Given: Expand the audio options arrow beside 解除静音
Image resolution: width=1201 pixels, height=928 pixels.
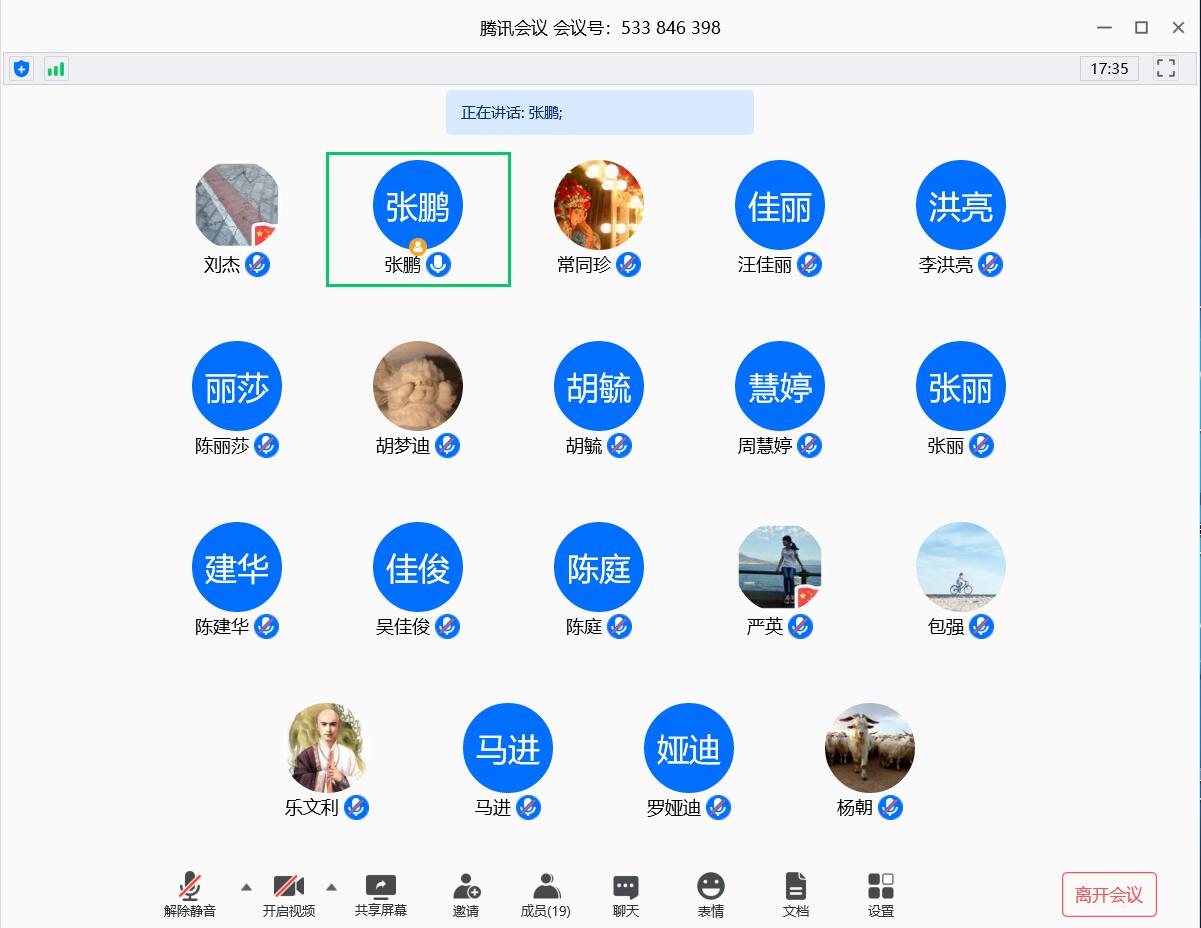Looking at the screenshot, I should click(246, 887).
